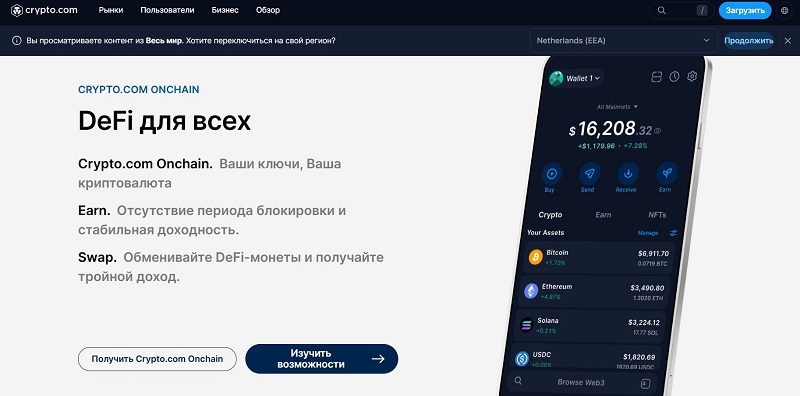The image size is (800, 396).
Task: Click the Browse Web3 input
Action: click(581, 382)
